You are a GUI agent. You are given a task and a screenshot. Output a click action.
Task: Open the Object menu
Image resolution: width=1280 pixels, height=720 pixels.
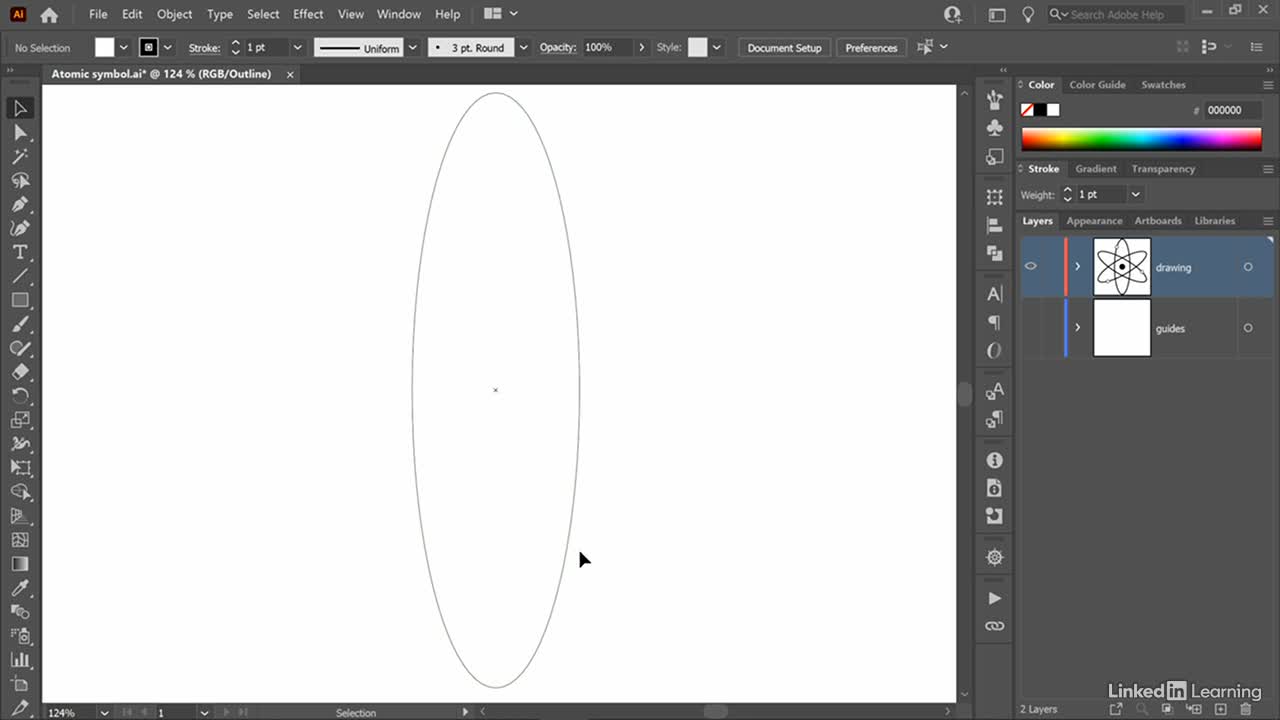(x=175, y=14)
